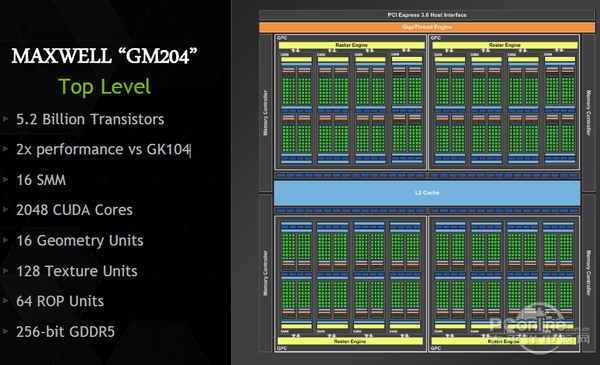The width and height of the screenshot is (600, 365).
Task: Click the 256-bit GDDR5 text
Action: point(65,332)
